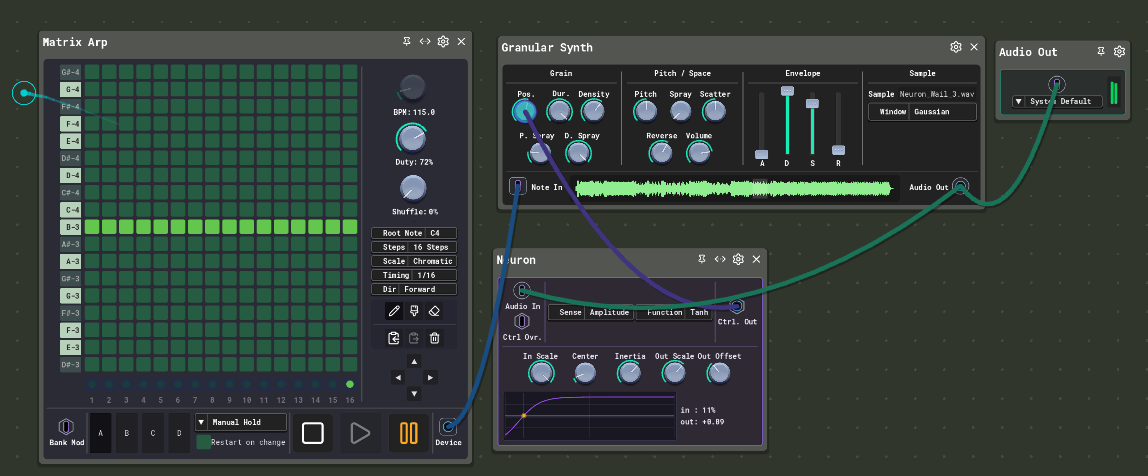Pin the Matrix Arp module
Viewport: 1148px width, 476px height.
406,42
